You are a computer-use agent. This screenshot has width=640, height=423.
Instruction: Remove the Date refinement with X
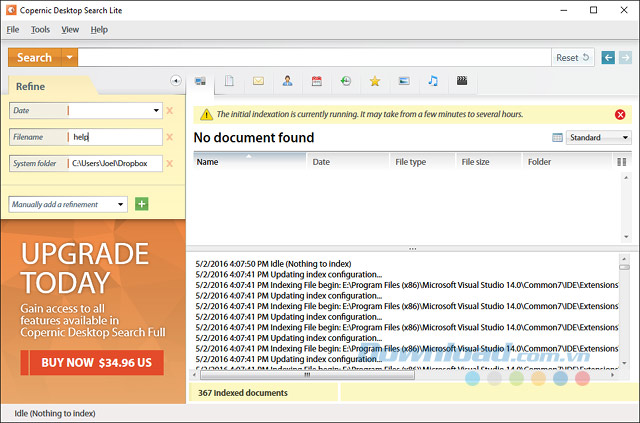coord(170,111)
